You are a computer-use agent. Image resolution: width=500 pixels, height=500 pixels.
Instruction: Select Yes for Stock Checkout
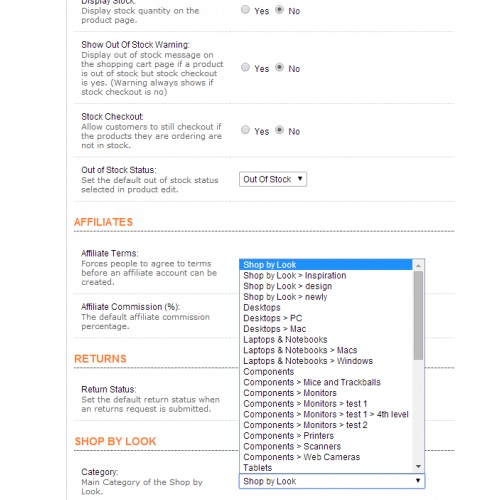click(x=245, y=130)
